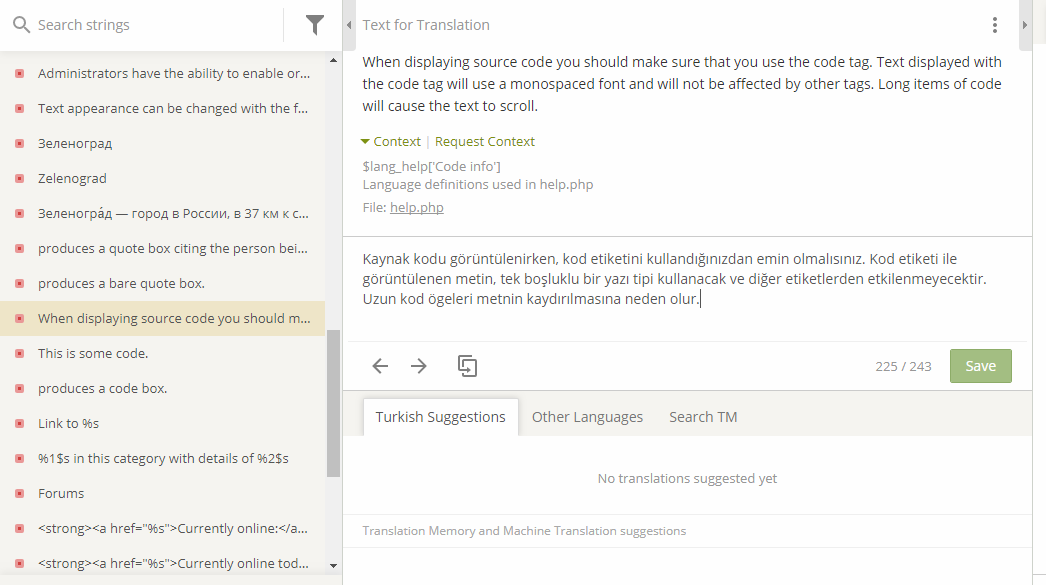1046x585 pixels.
Task: Collapse the Context section
Action: pyautogui.click(x=391, y=141)
